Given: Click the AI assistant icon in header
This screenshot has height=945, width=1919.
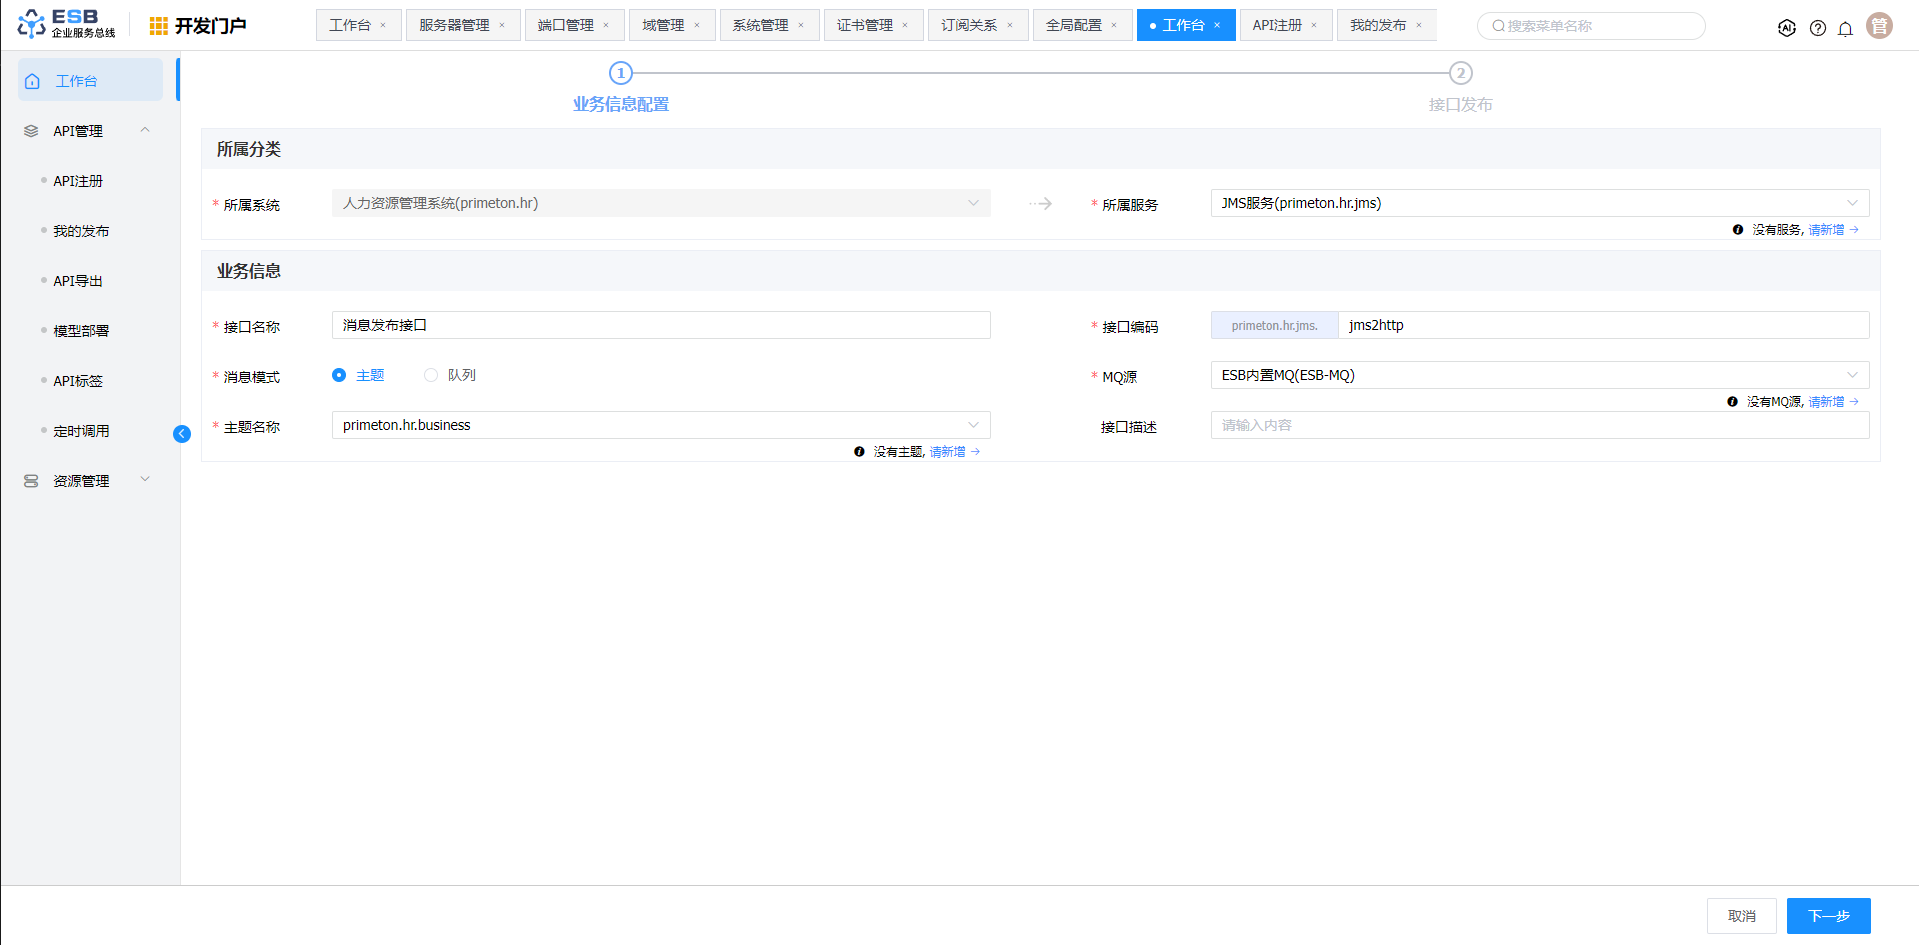Looking at the screenshot, I should click(x=1786, y=28).
